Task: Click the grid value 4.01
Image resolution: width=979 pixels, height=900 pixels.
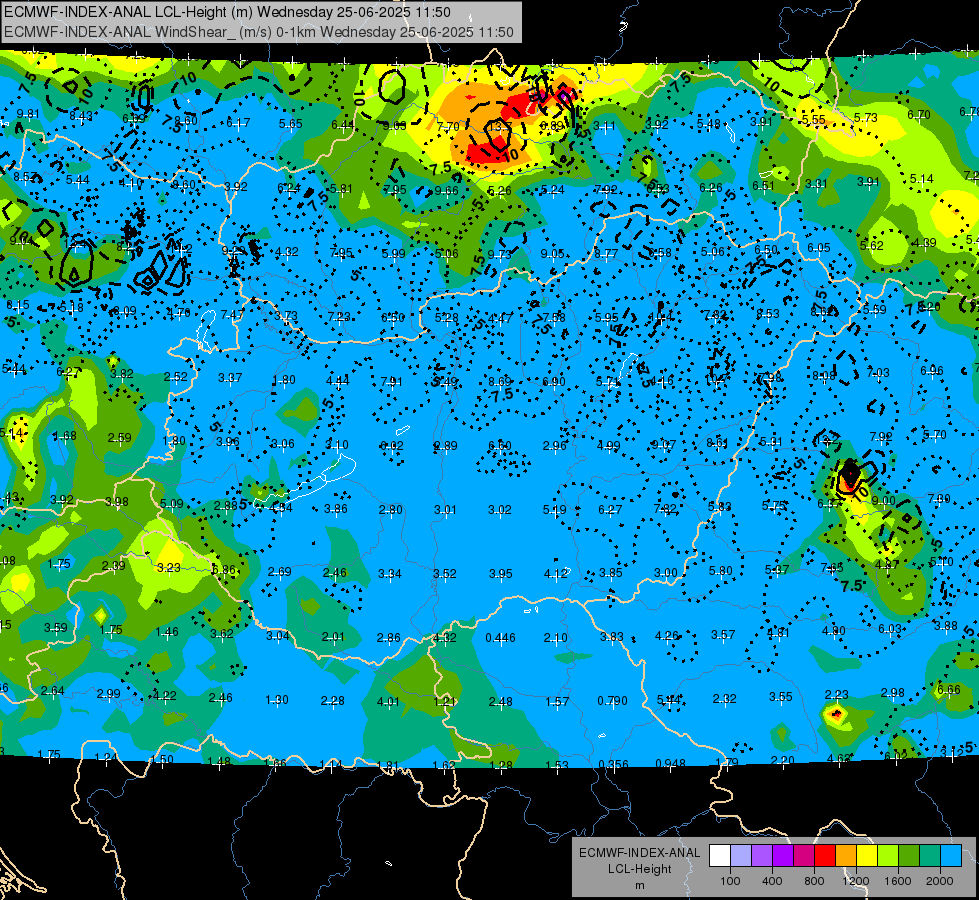Action: point(388,701)
